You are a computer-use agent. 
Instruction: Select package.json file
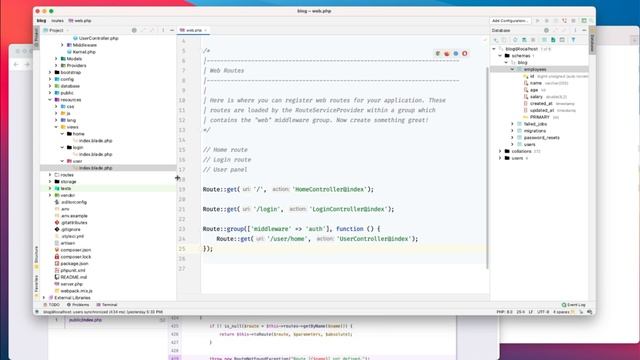coord(74,264)
